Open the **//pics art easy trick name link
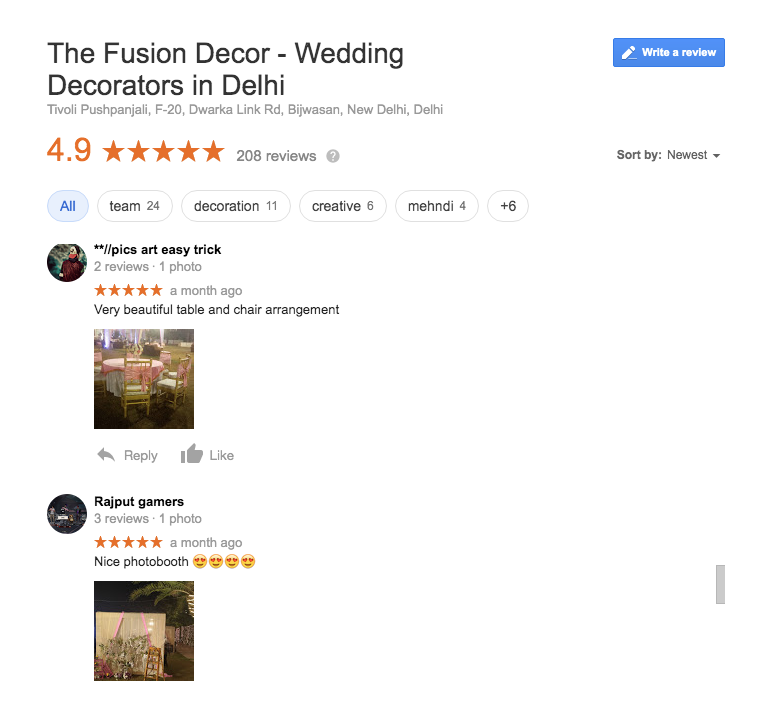The height and width of the screenshot is (721, 771). pos(158,250)
